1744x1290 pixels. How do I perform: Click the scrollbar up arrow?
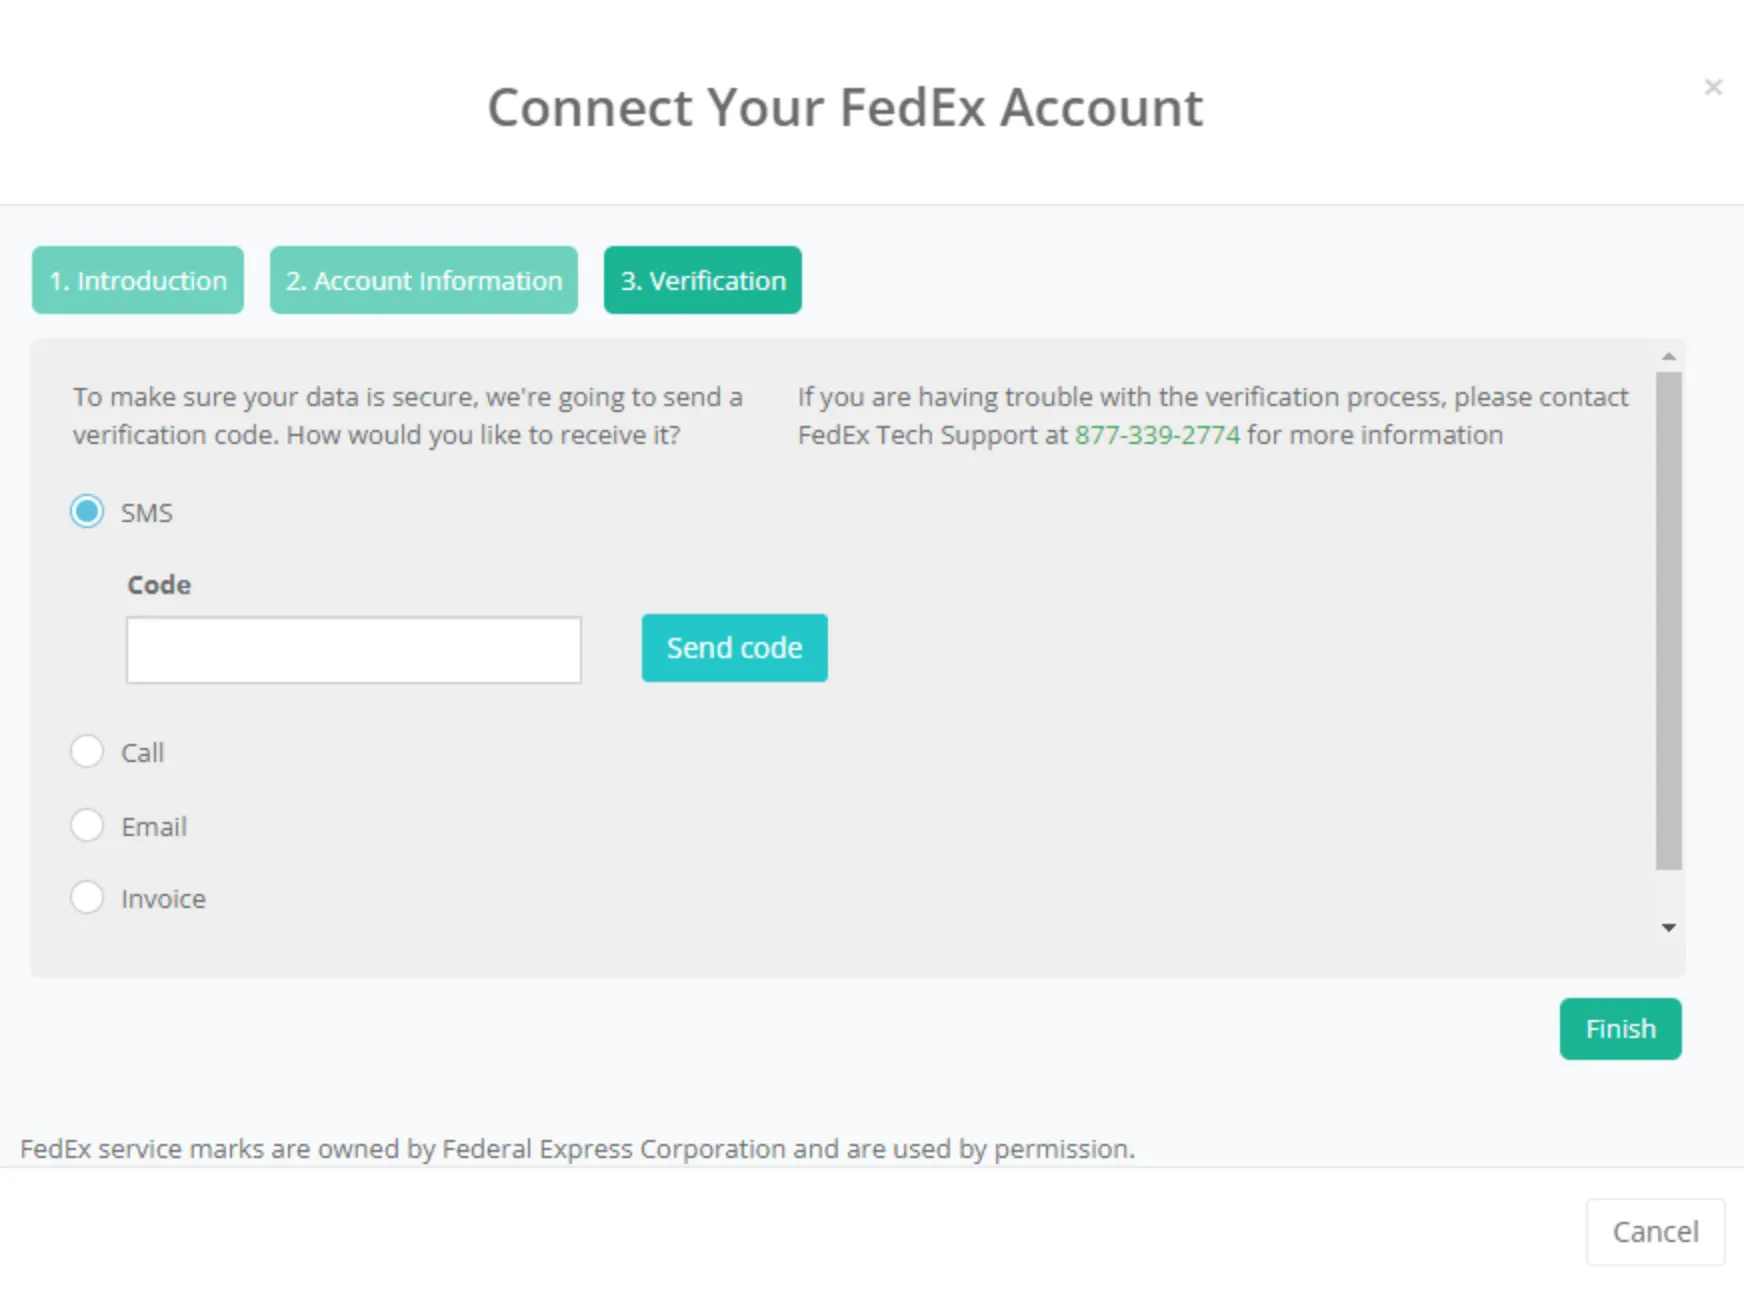tap(1669, 356)
